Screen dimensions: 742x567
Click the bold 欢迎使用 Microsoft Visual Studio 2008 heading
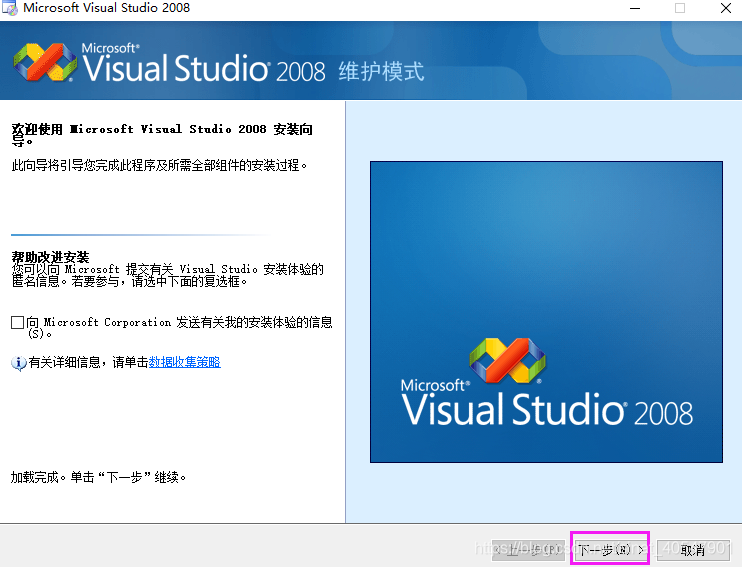coord(162,134)
